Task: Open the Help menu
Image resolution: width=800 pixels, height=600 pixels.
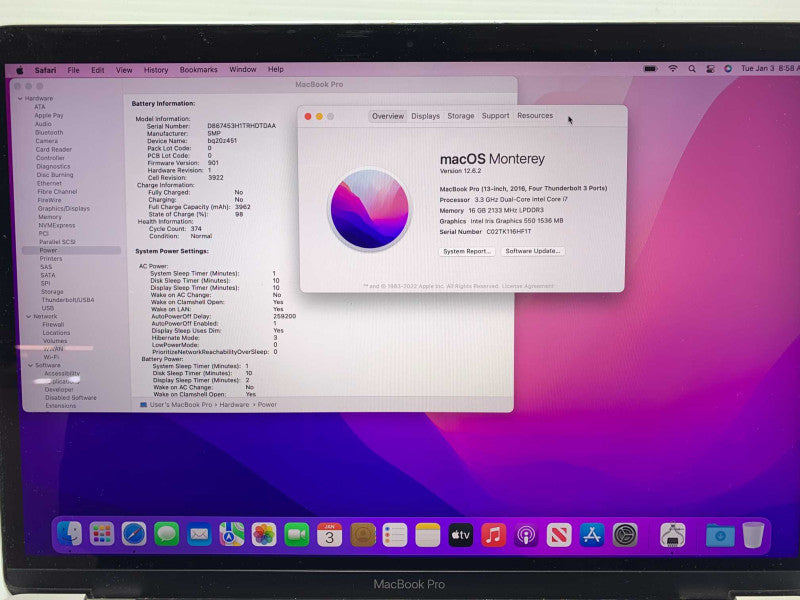Action: click(x=276, y=69)
